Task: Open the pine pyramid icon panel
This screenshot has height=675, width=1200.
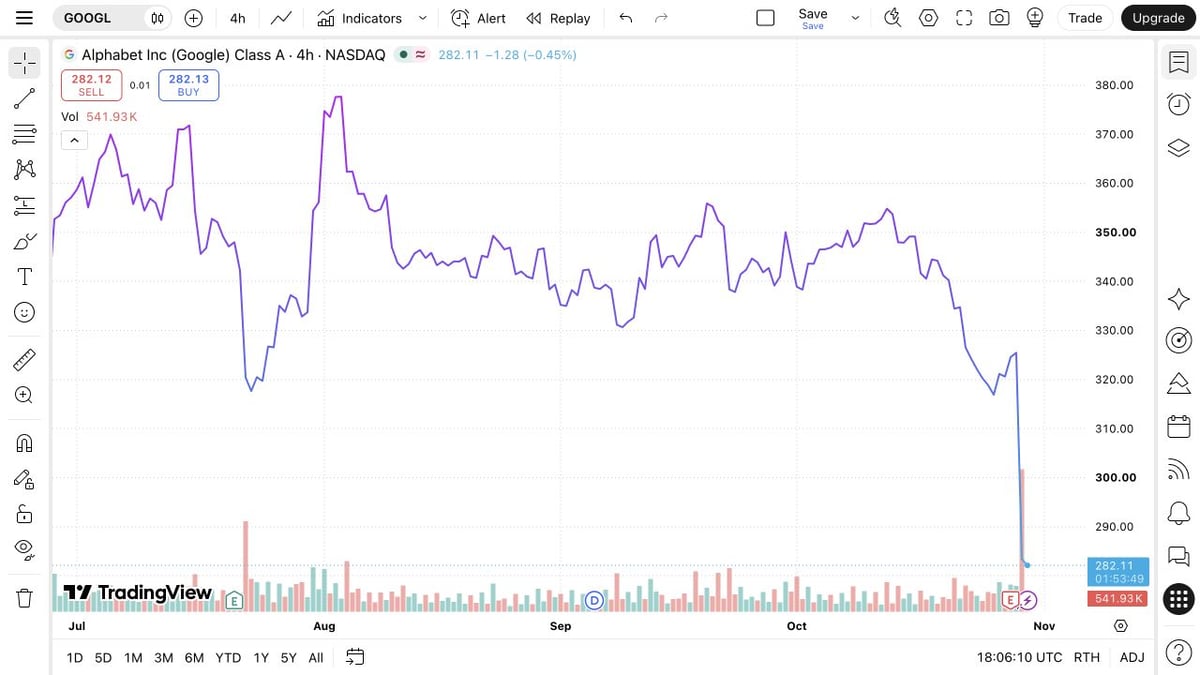Action: coord(1178,384)
